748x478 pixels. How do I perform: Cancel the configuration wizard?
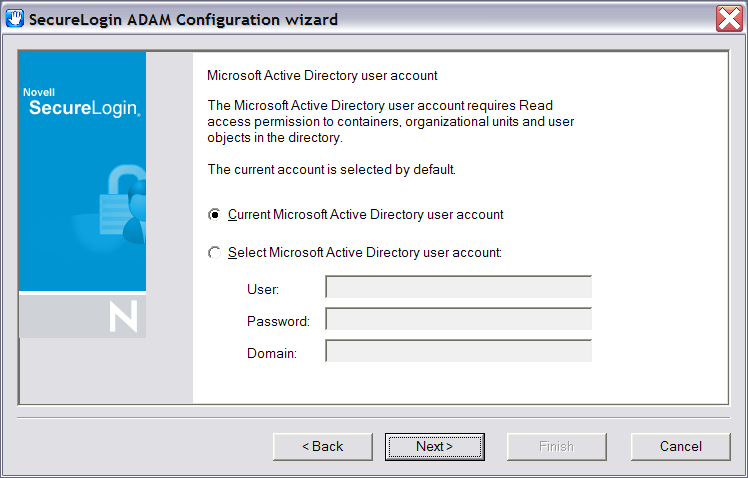(680, 447)
